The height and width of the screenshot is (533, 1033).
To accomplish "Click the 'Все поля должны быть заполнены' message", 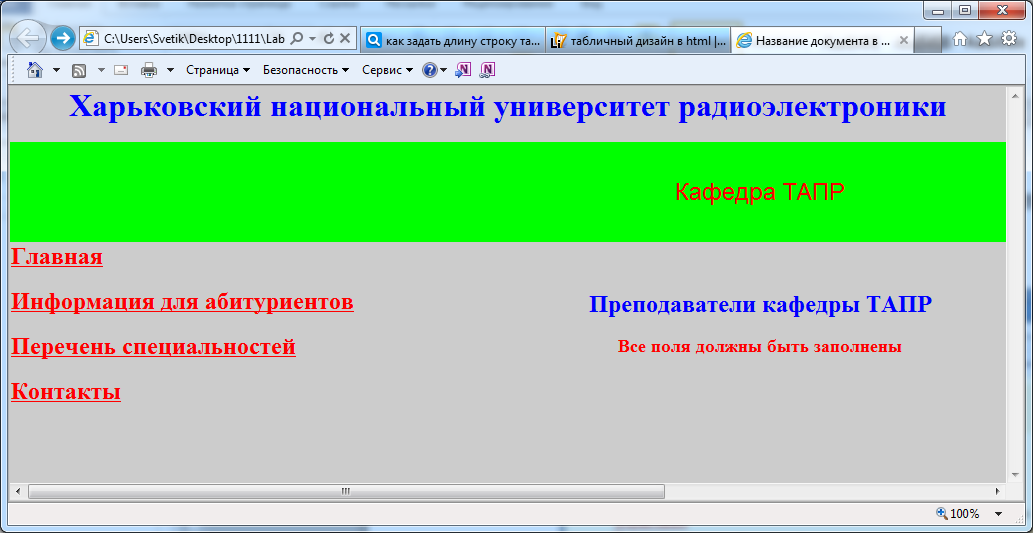I will pos(760,347).
